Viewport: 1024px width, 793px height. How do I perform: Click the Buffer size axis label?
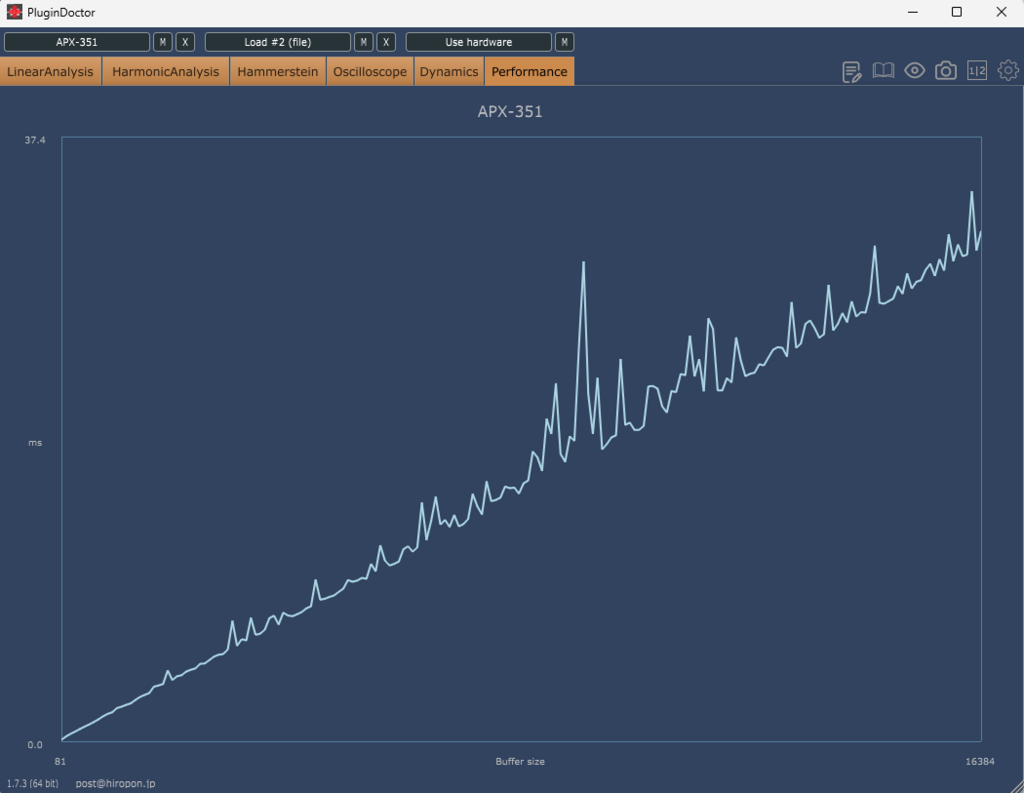coord(520,761)
